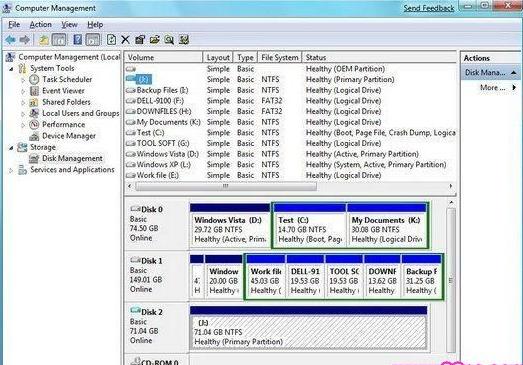Expand the Event Viewer node

[x=23, y=91]
